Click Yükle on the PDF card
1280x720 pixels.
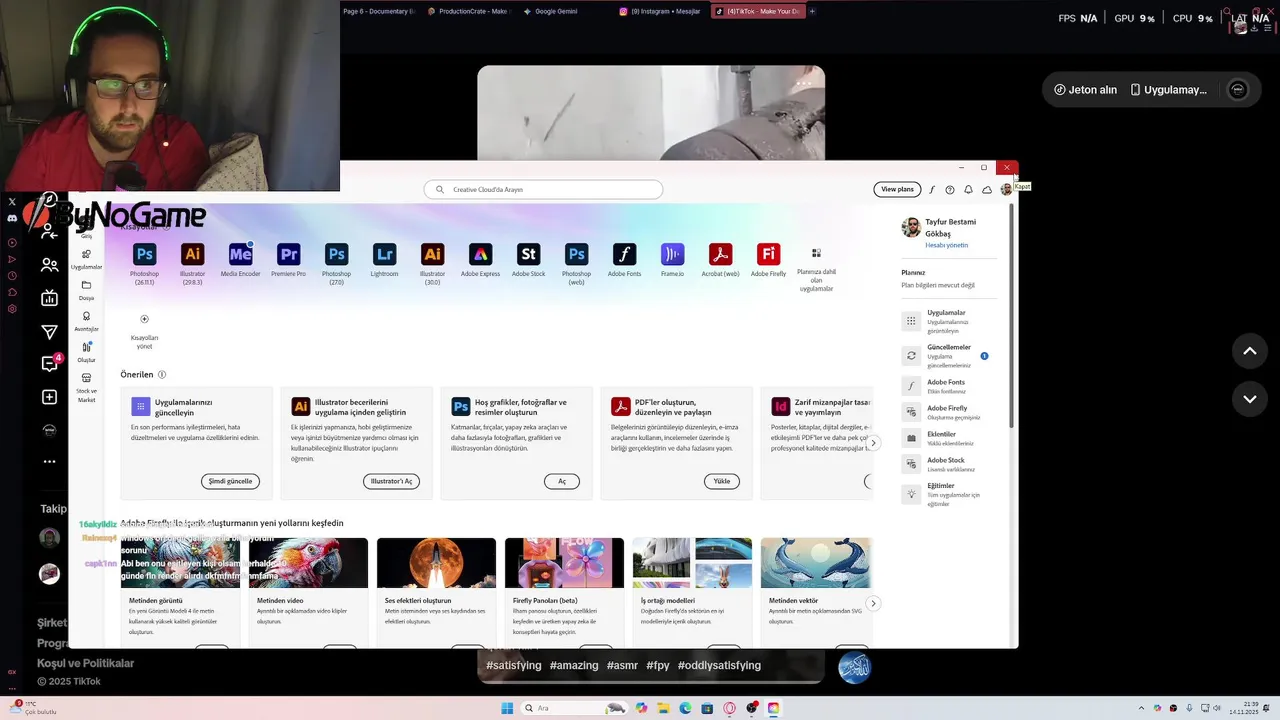coord(722,481)
